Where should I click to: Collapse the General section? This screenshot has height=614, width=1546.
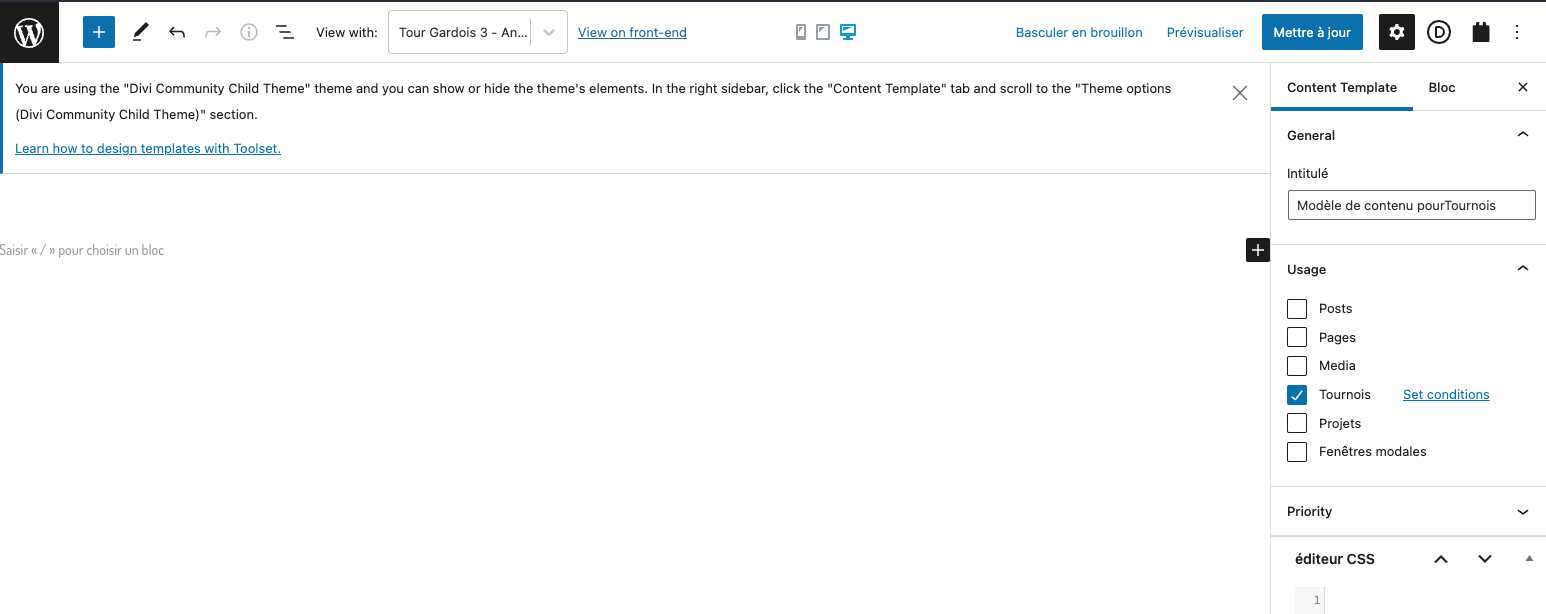coord(1408,135)
